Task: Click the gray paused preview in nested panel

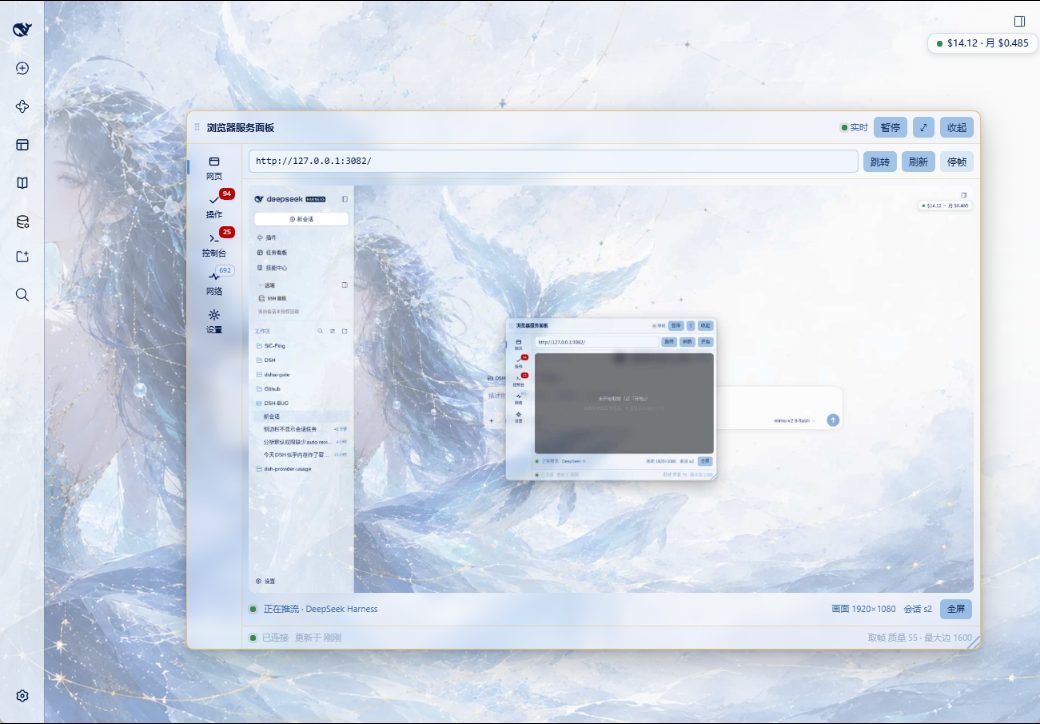Action: pyautogui.click(x=624, y=403)
